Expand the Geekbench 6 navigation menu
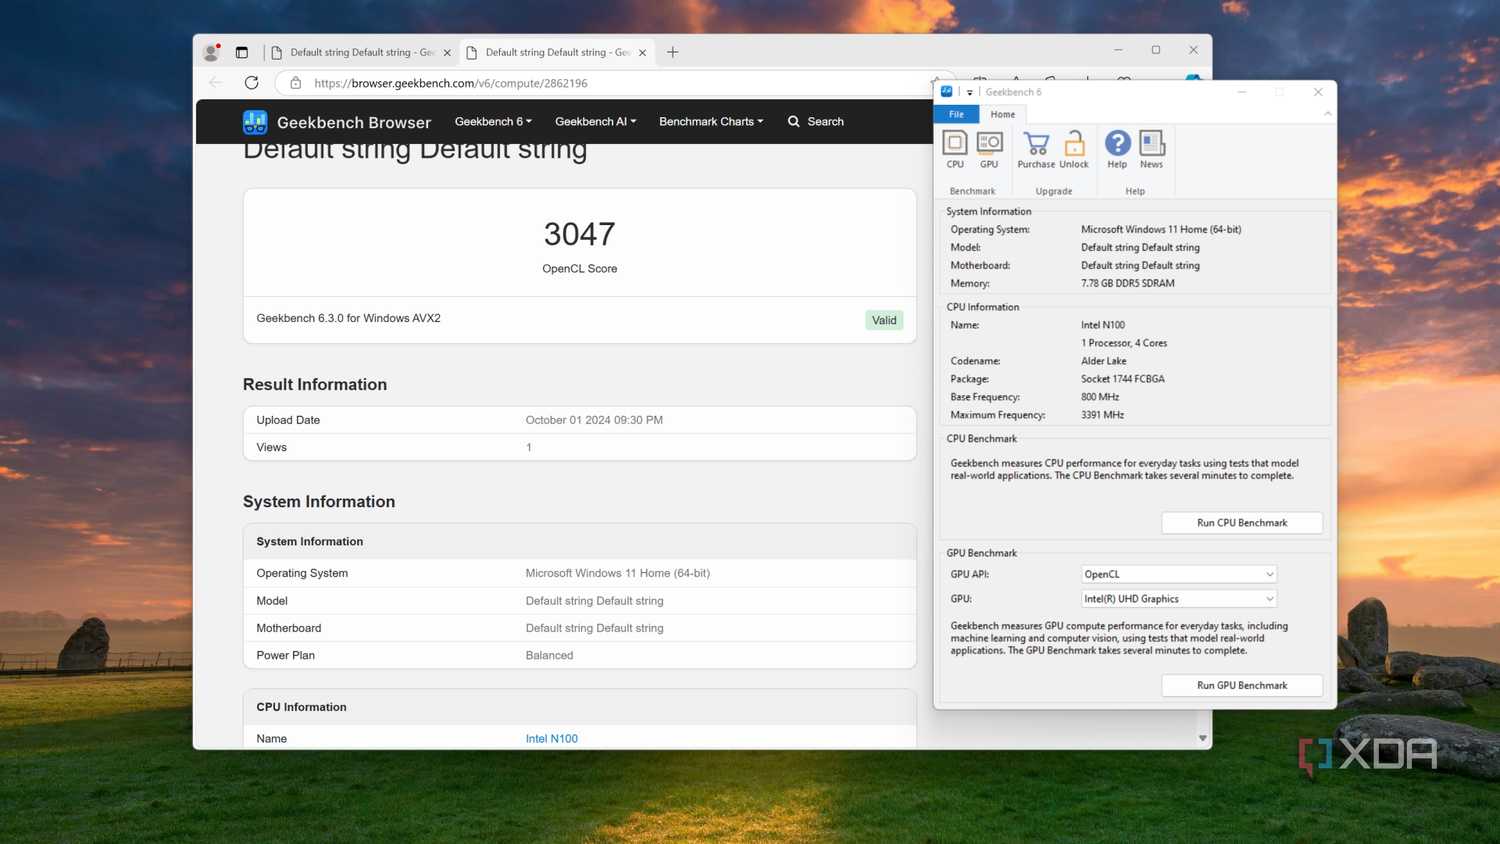 [x=493, y=122]
